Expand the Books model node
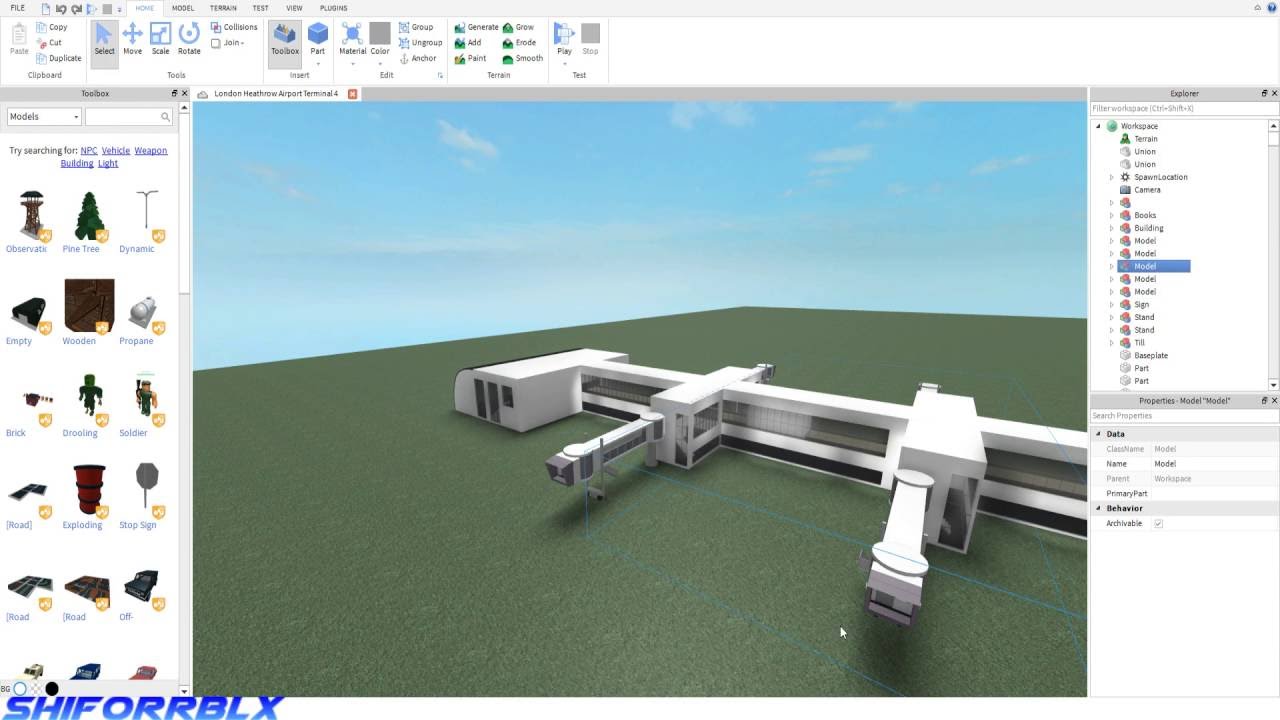Screen dimensions: 1280x720 pos(1111,215)
